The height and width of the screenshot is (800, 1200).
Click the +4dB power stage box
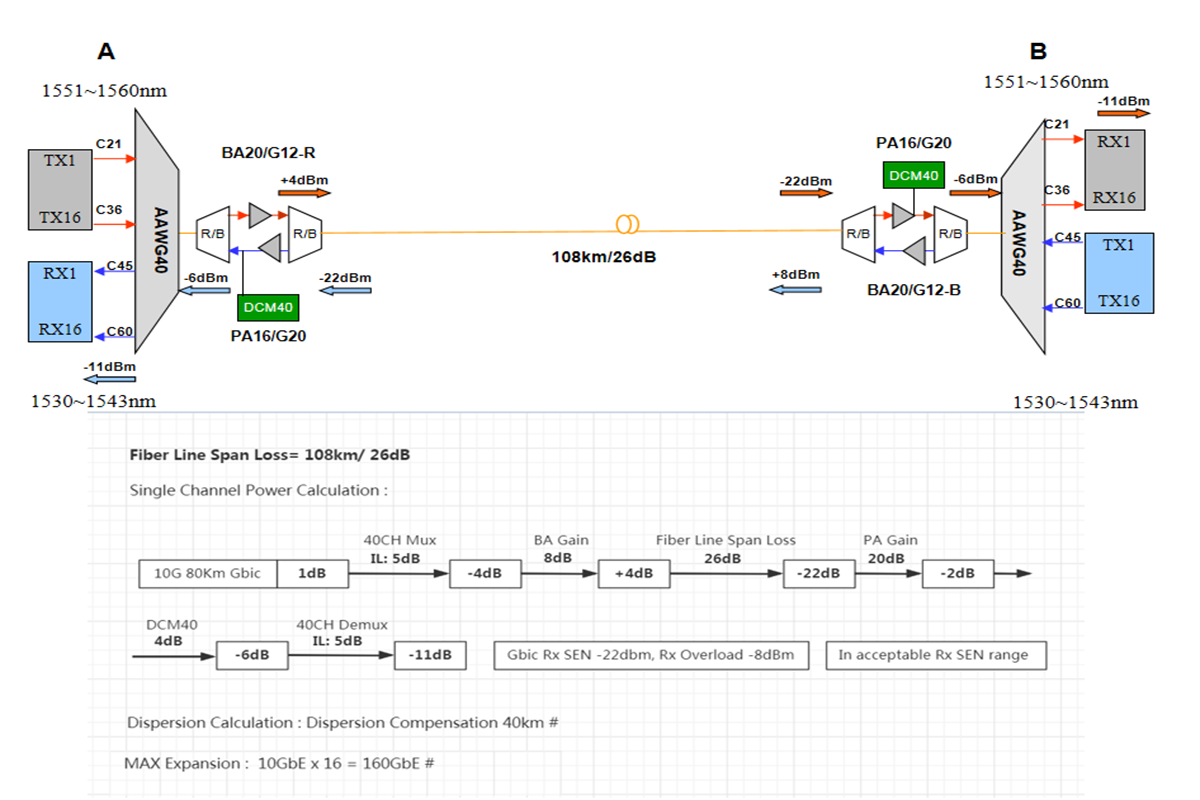pyautogui.click(x=634, y=573)
